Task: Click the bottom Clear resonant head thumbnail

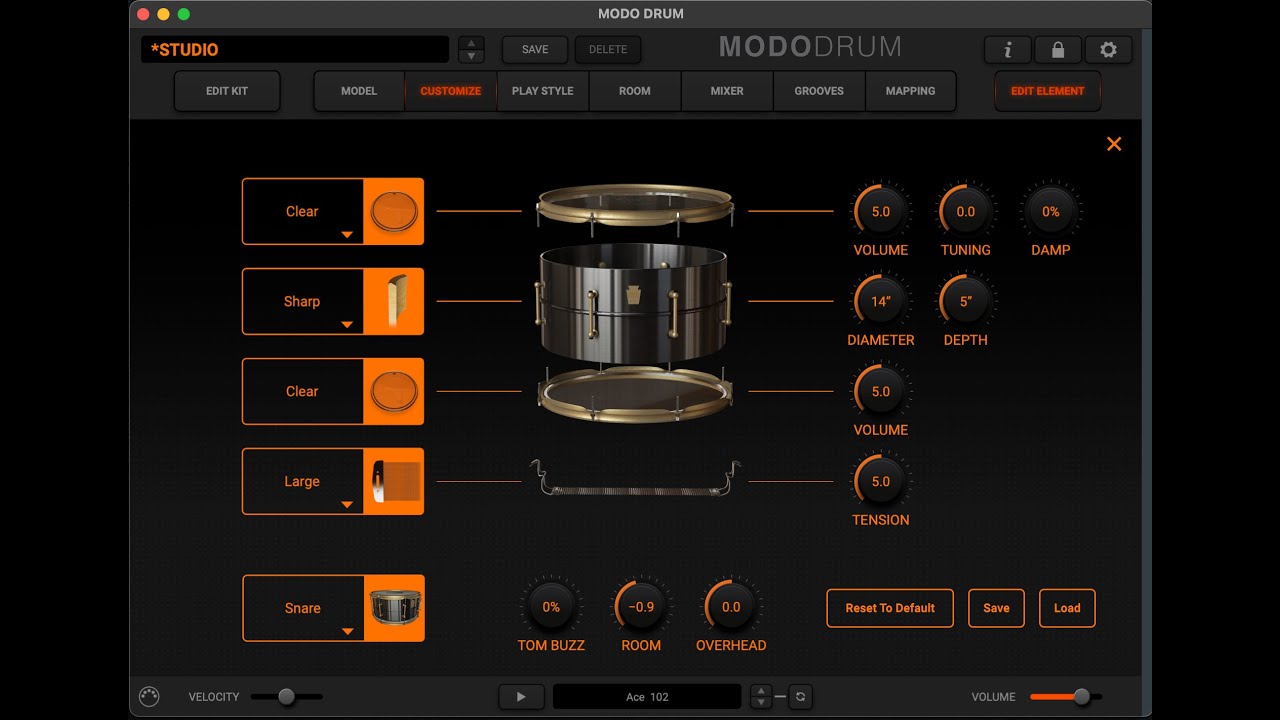Action: click(393, 391)
